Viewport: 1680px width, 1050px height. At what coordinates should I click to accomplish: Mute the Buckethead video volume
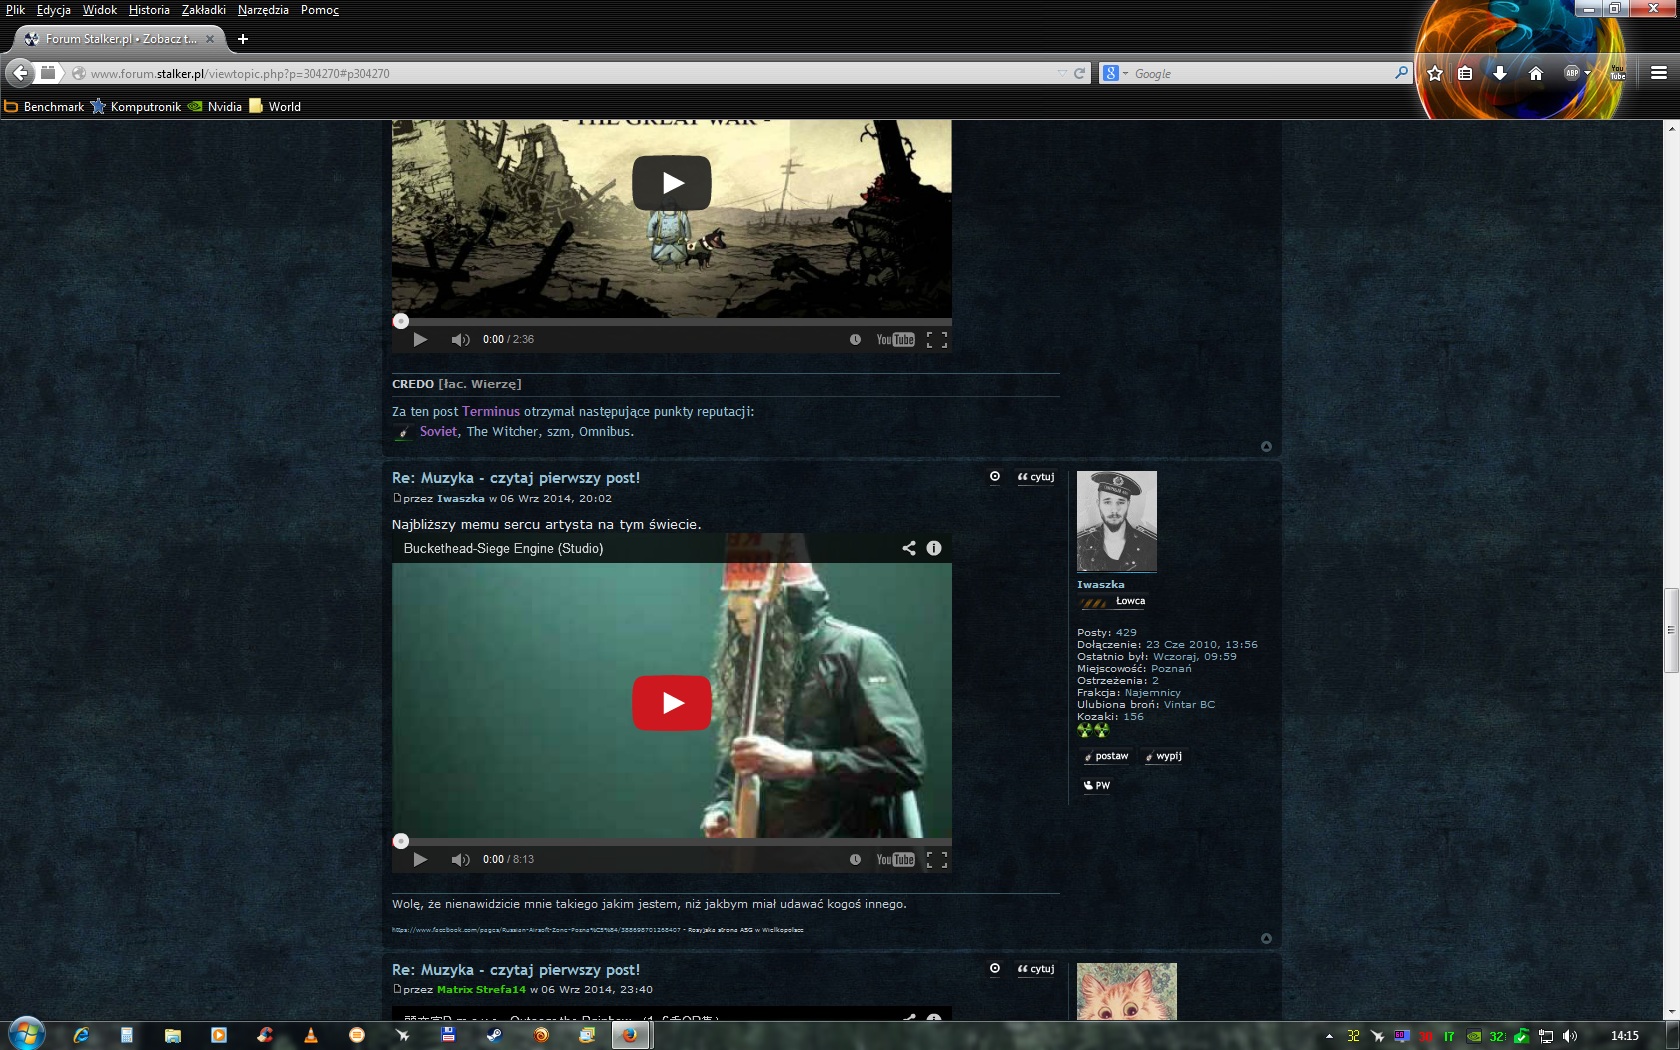(460, 859)
